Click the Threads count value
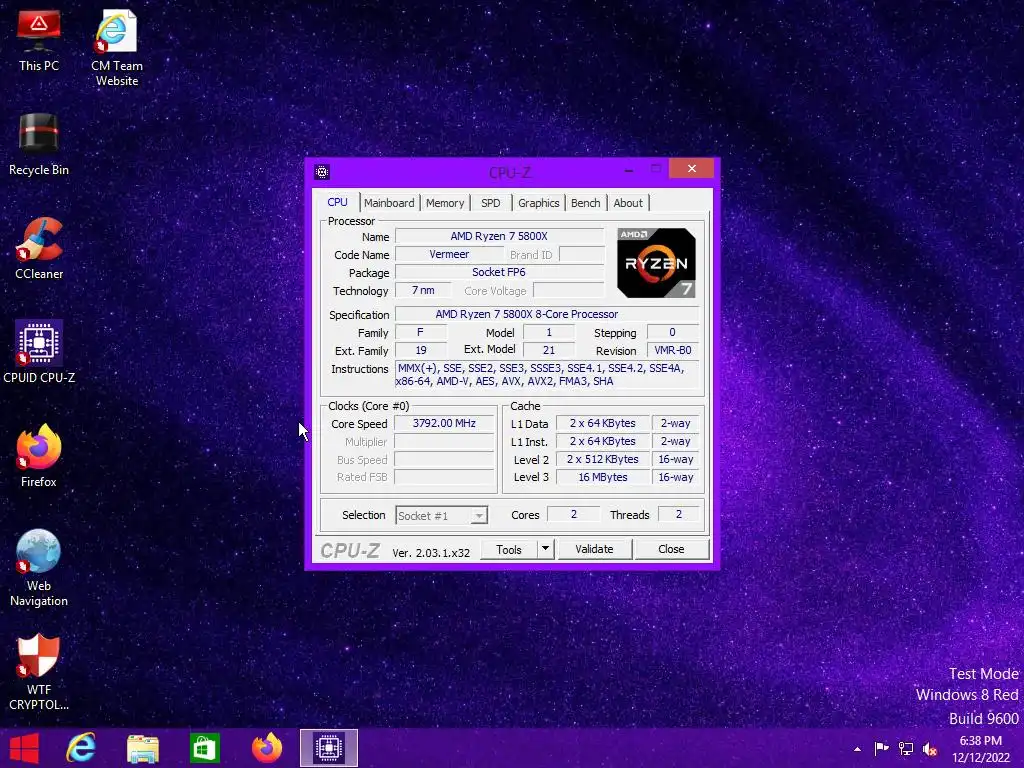1024x768 pixels. click(679, 515)
